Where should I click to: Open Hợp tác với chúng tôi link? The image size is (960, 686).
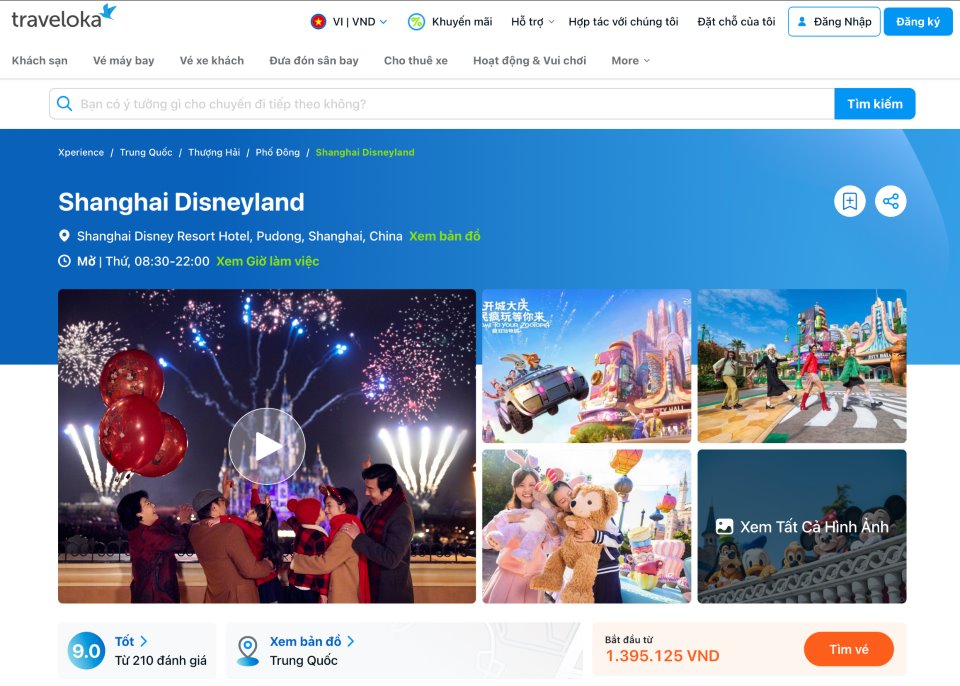pos(623,22)
